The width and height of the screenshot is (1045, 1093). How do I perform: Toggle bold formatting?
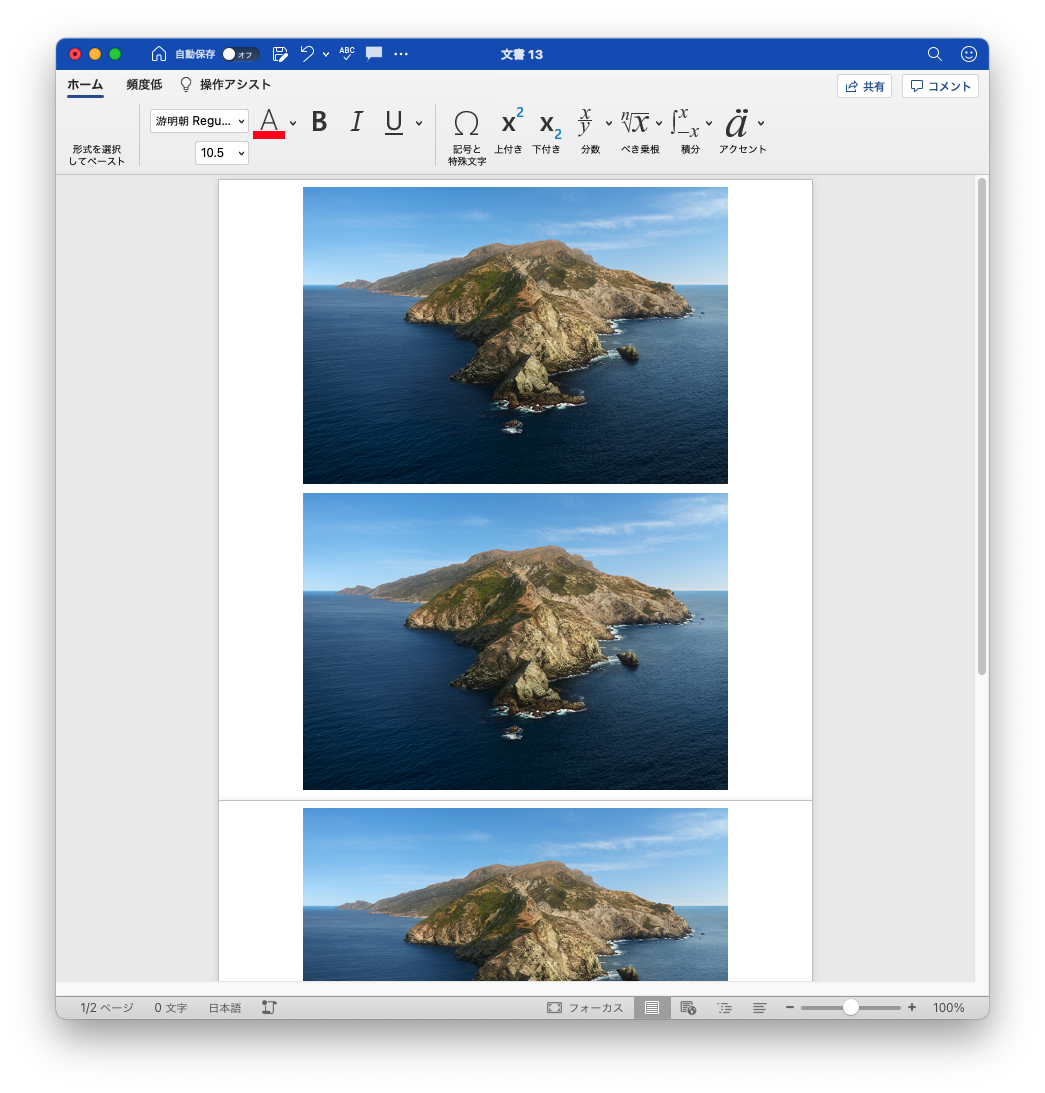click(319, 121)
